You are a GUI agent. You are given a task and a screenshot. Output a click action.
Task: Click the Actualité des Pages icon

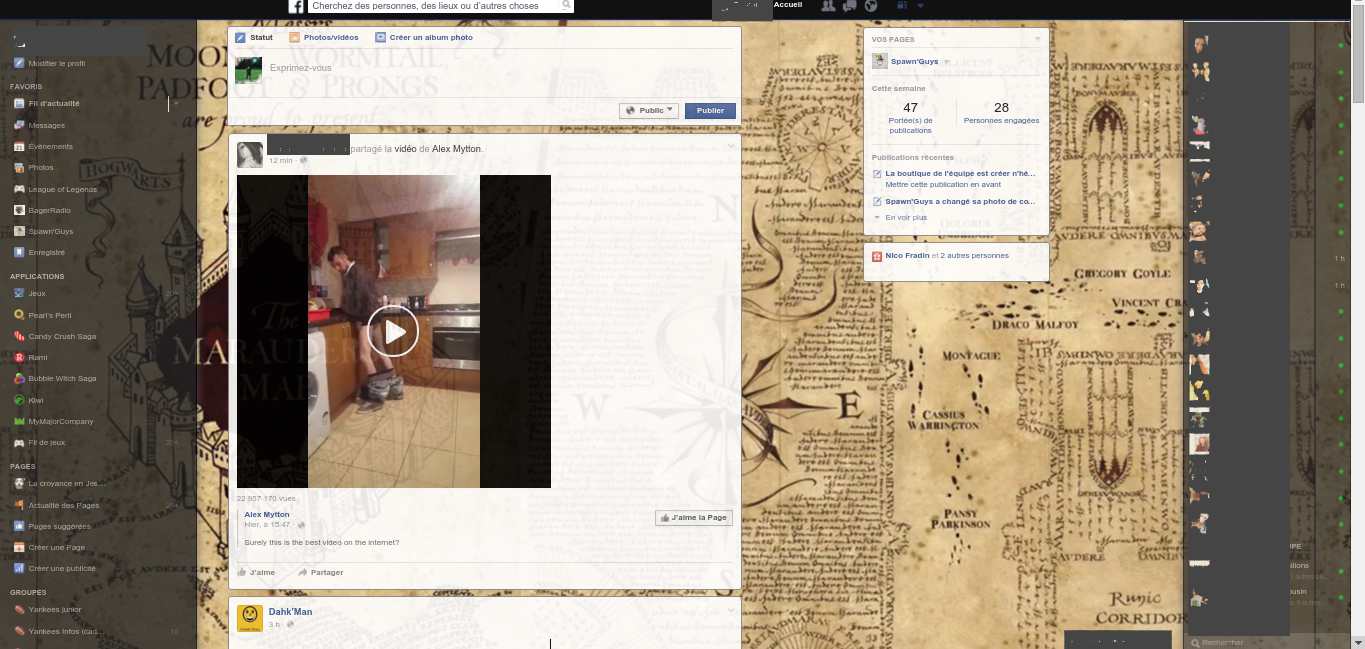click(19, 505)
